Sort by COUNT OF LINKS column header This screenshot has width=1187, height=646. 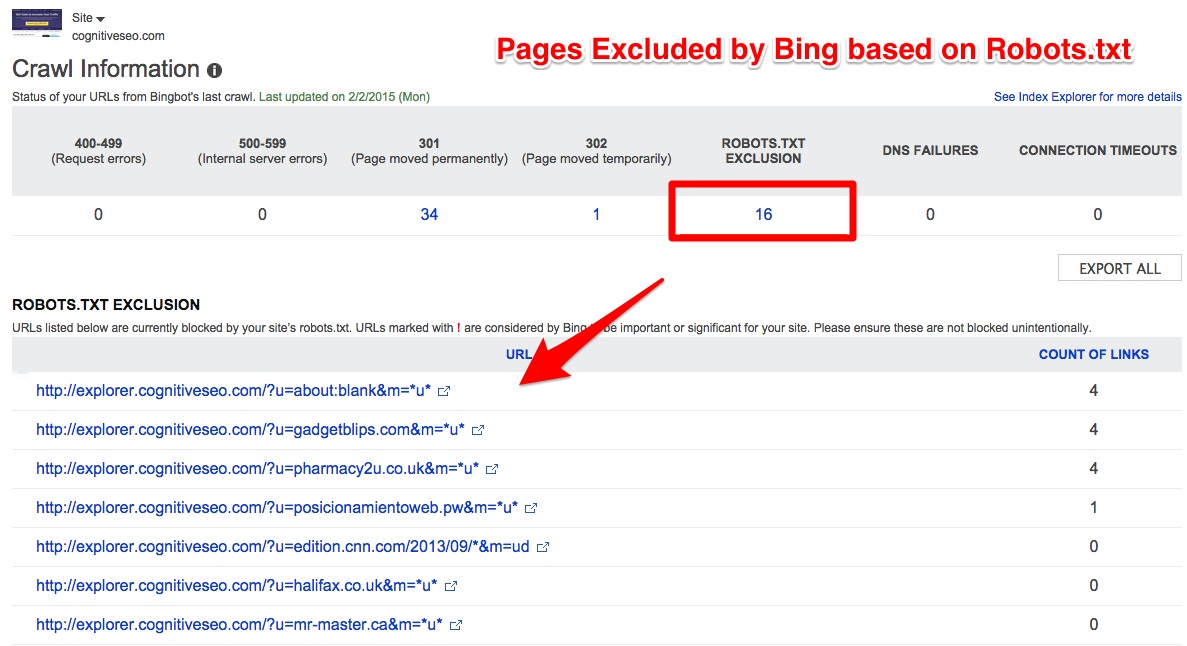tap(1093, 354)
